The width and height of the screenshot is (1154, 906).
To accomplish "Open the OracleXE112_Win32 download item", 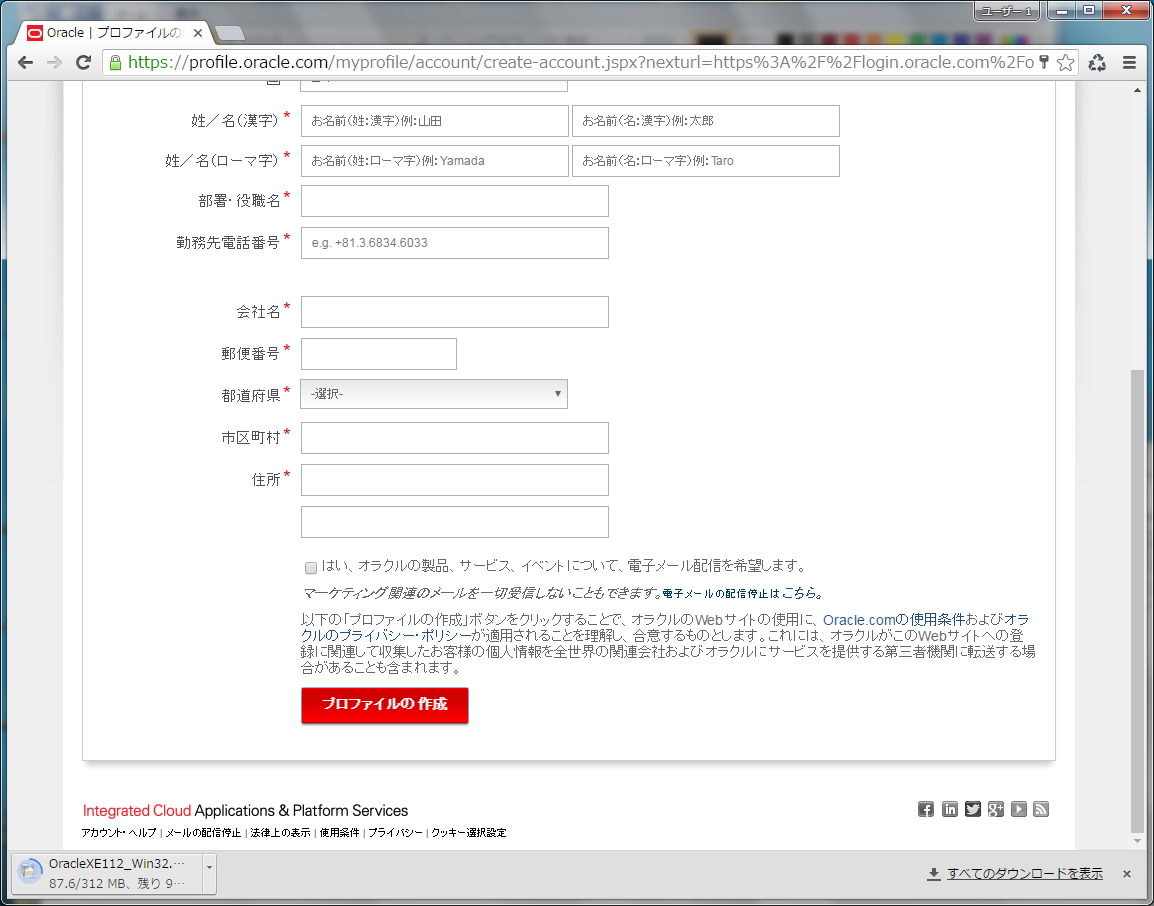I will pyautogui.click(x=108, y=873).
